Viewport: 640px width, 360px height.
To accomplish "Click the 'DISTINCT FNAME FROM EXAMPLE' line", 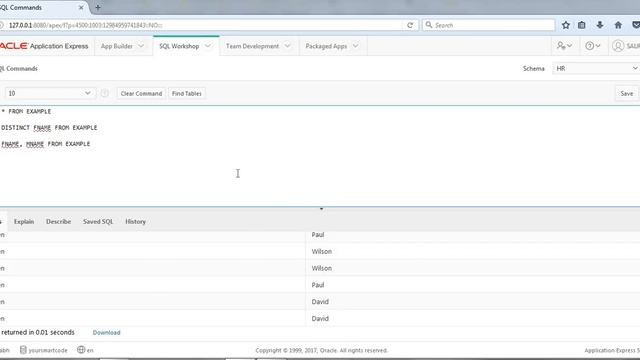I will [x=49, y=128].
